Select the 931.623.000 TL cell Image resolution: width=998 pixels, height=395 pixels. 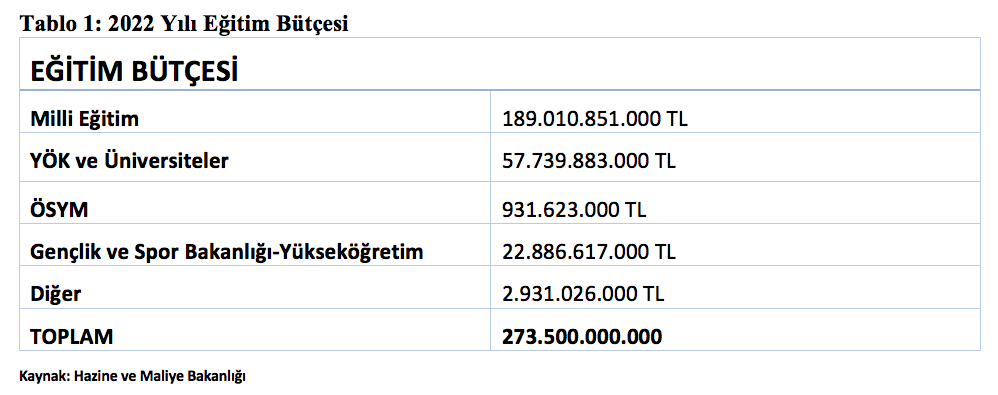pyautogui.click(x=574, y=209)
